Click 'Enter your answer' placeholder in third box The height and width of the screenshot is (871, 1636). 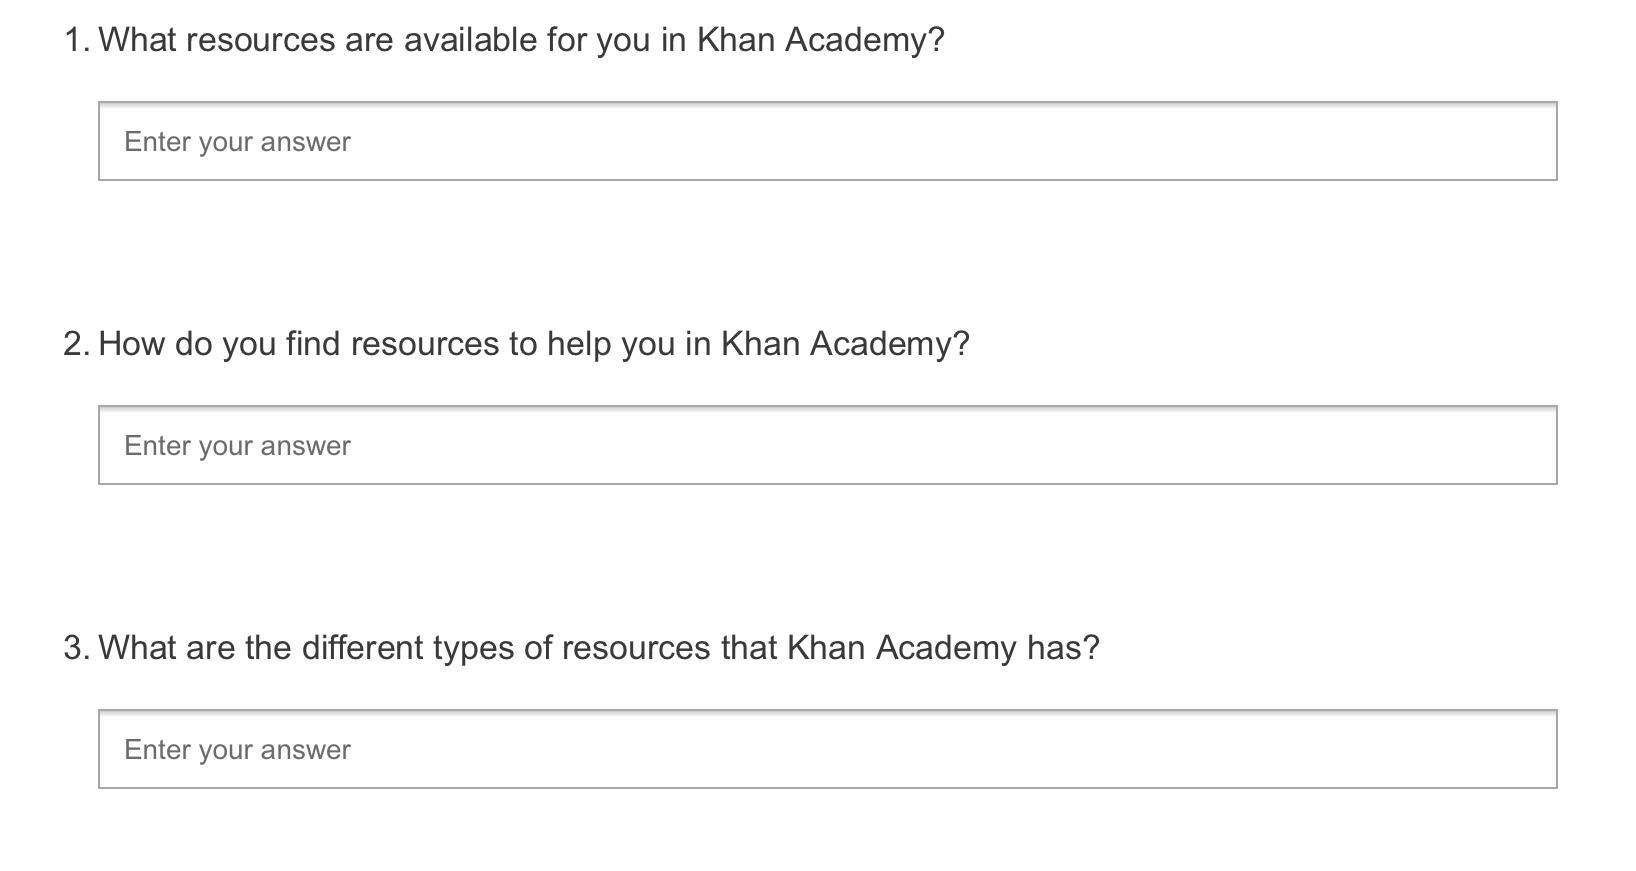[237, 750]
